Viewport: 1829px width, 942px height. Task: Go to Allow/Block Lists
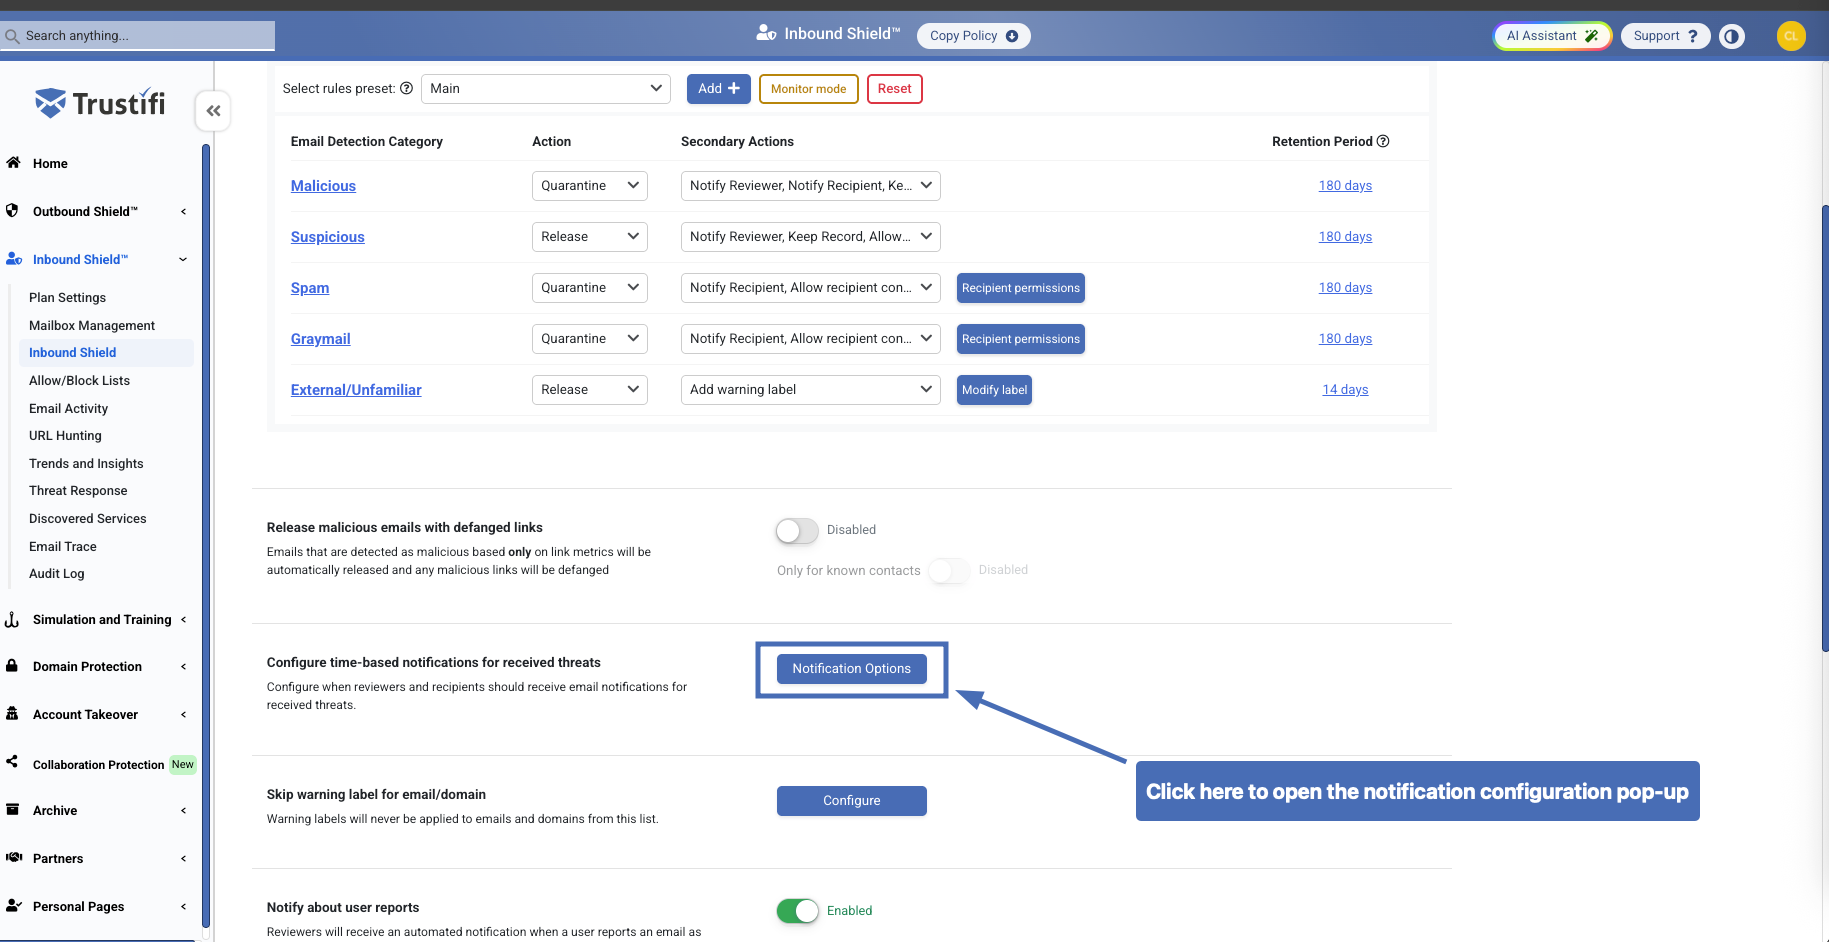[79, 381]
